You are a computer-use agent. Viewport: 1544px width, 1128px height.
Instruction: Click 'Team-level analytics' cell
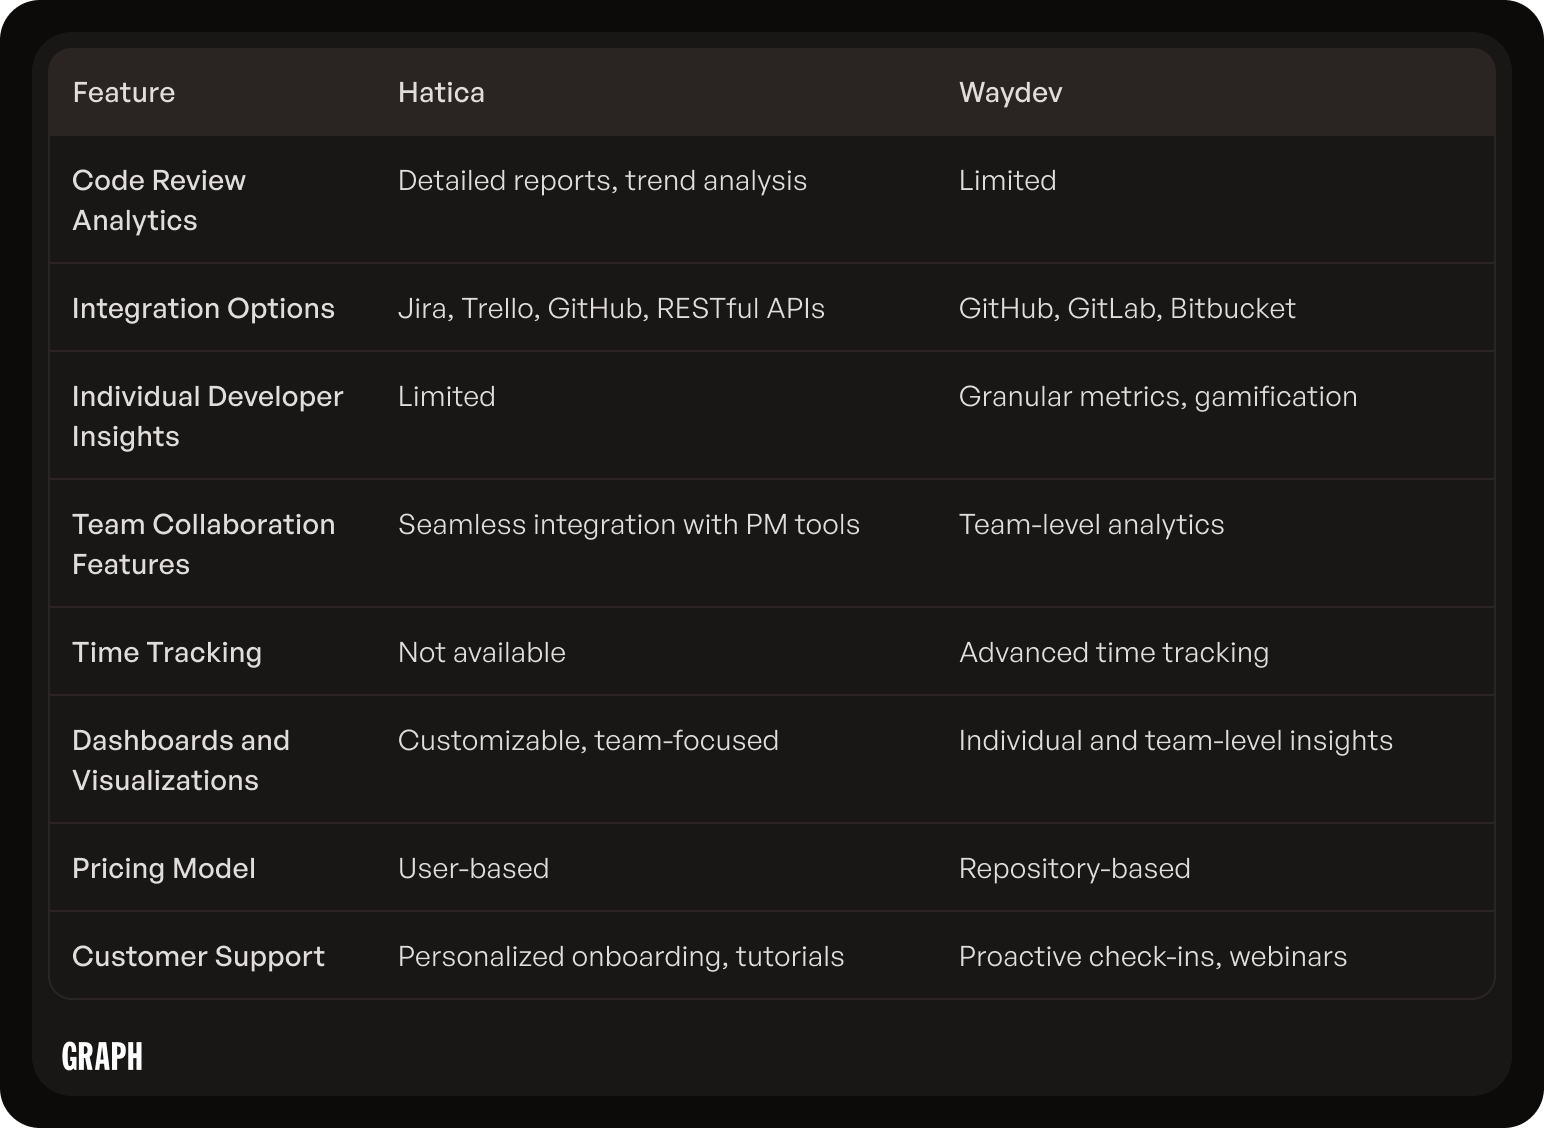coord(1091,525)
